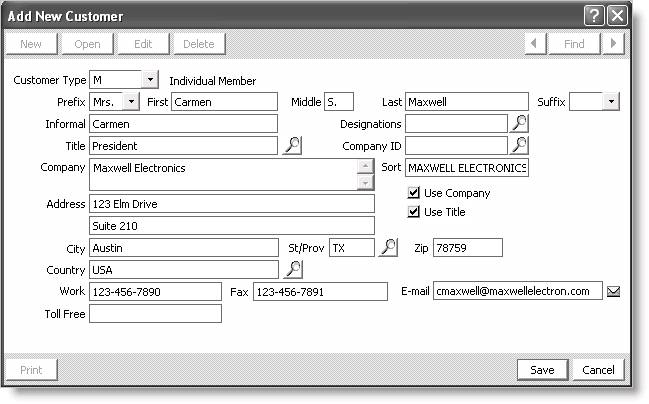Click the Last name field
Screen dimensions: 649x404
[467, 102]
